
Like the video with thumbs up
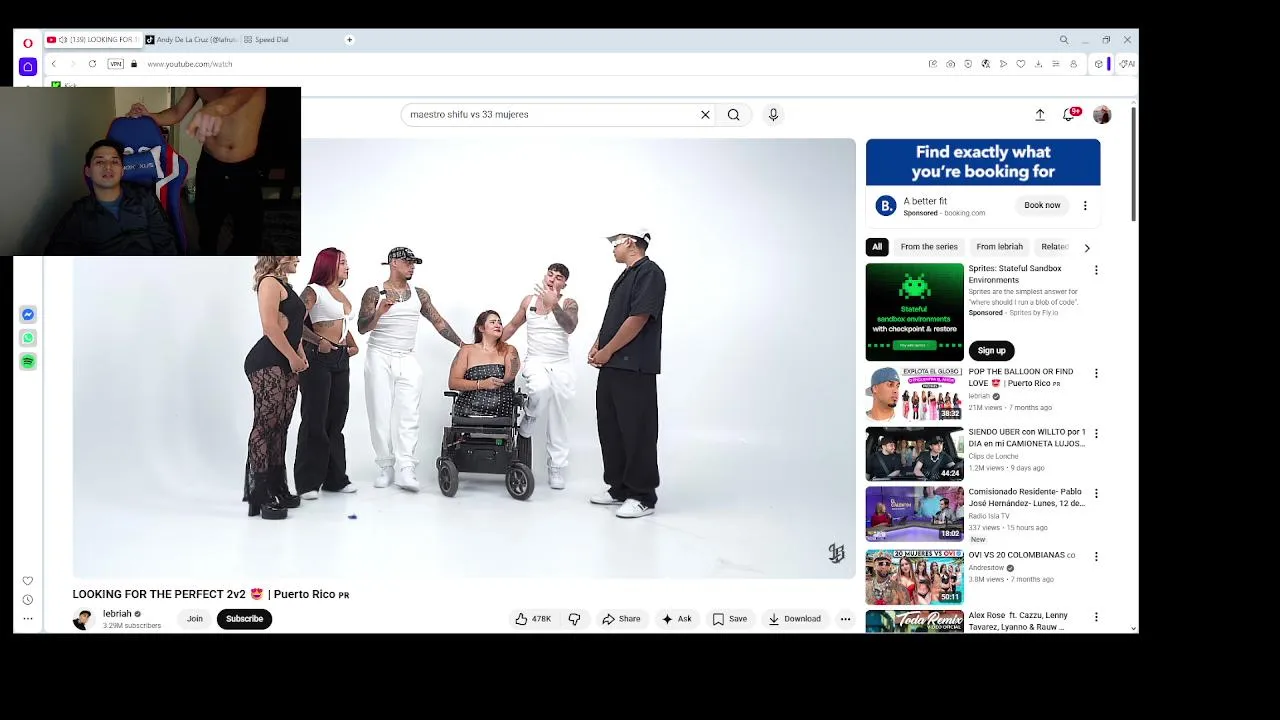coord(533,619)
